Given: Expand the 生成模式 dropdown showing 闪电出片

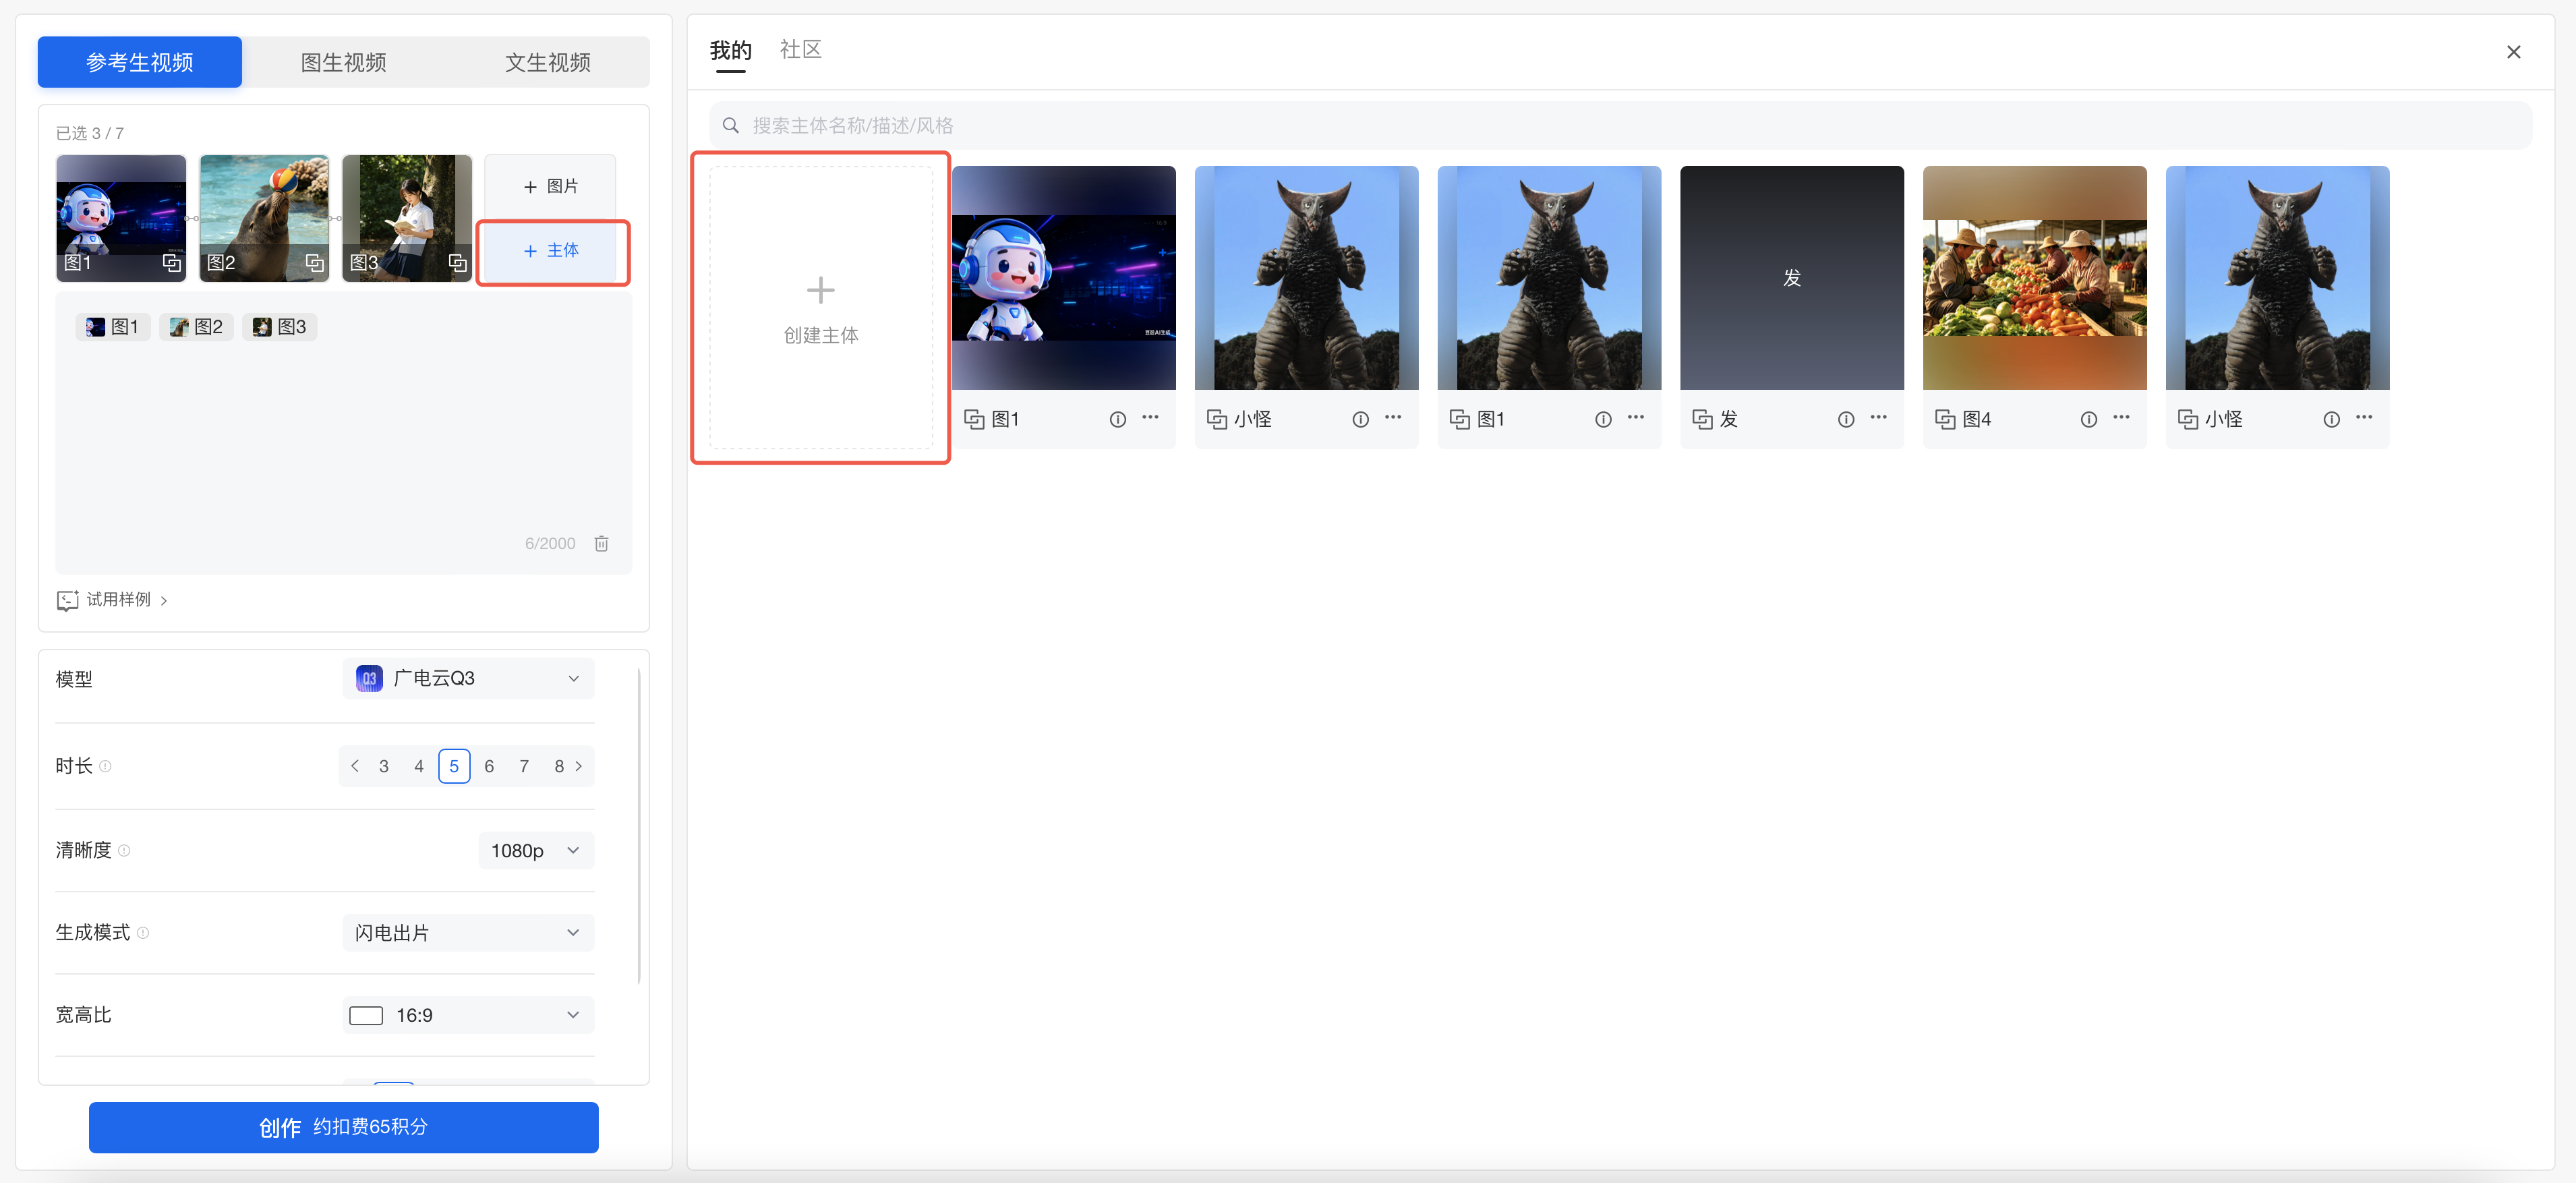Looking at the screenshot, I should [468, 932].
